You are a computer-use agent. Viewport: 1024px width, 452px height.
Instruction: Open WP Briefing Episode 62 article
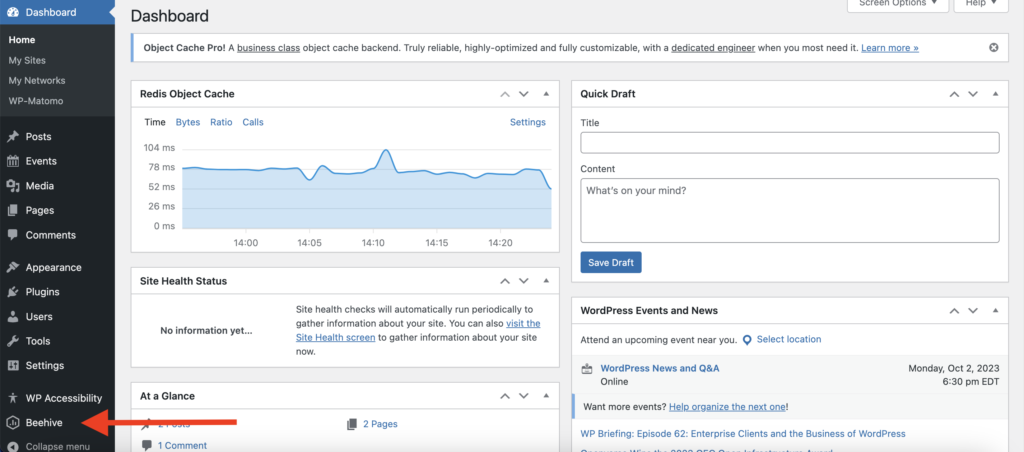743,434
